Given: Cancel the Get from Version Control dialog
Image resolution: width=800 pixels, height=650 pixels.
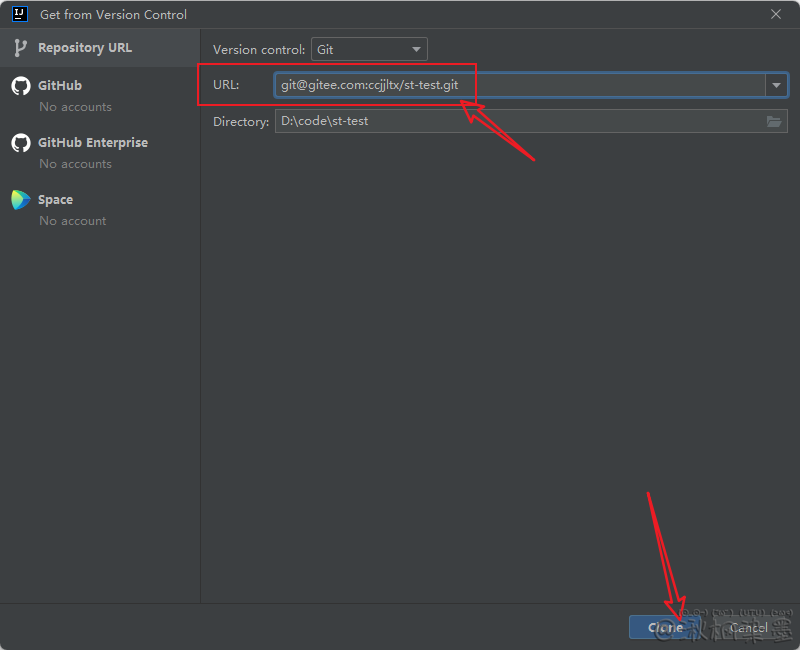Looking at the screenshot, I should 748,628.
